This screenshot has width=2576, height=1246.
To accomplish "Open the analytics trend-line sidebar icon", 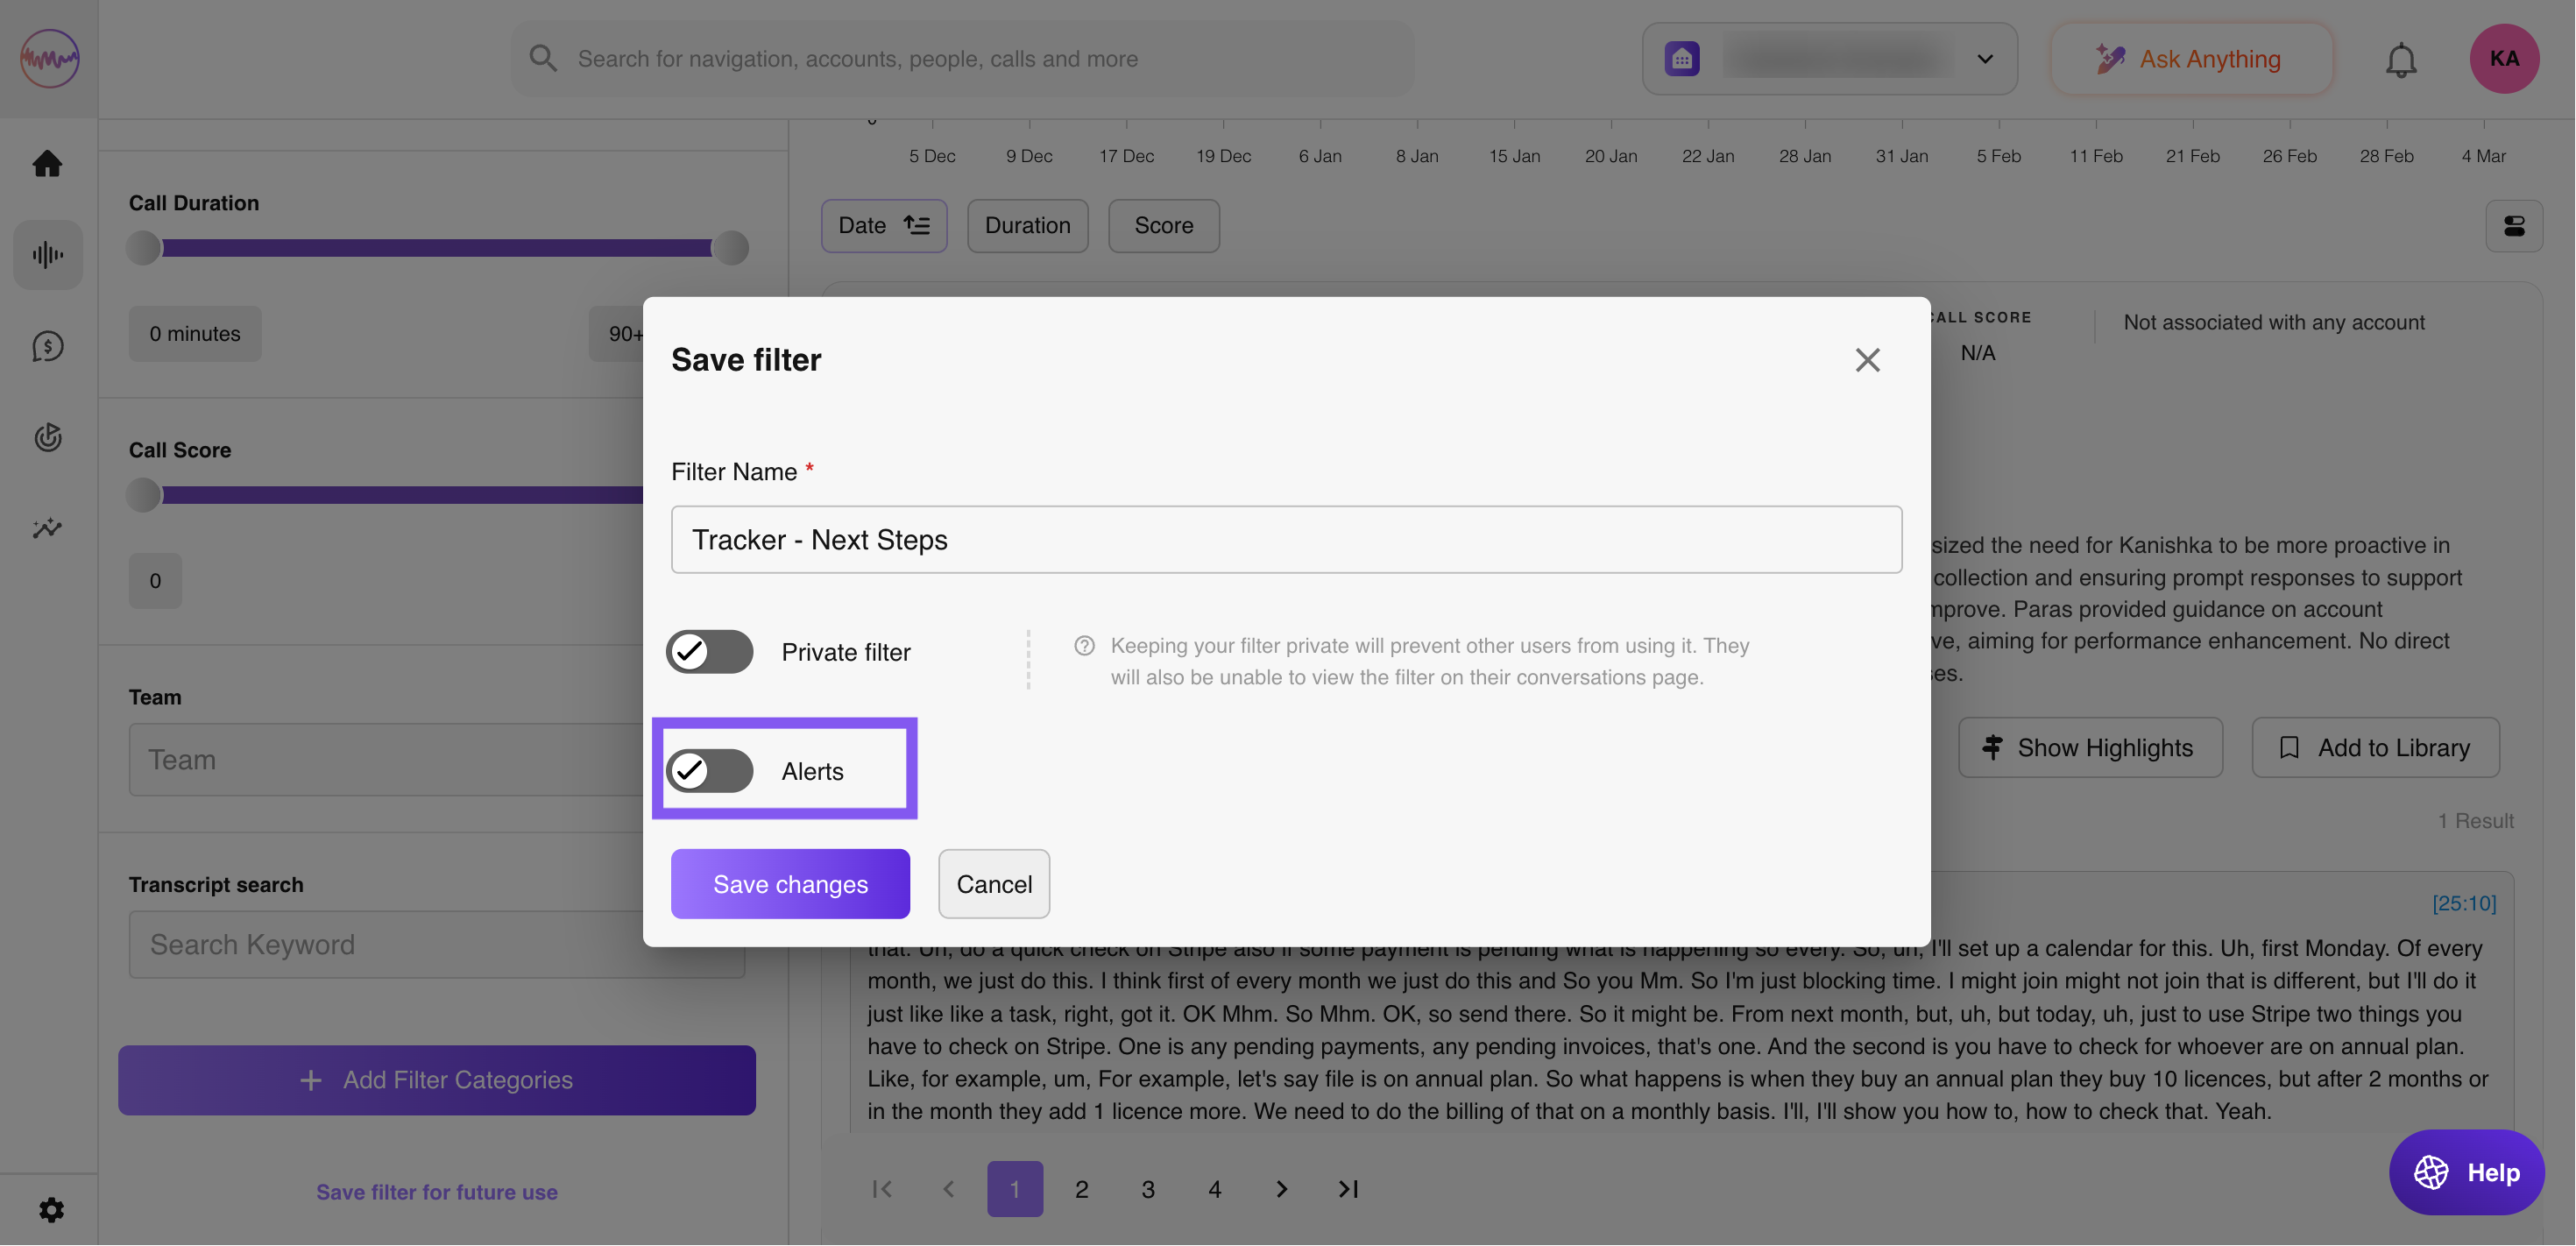I will pyautogui.click(x=47, y=528).
